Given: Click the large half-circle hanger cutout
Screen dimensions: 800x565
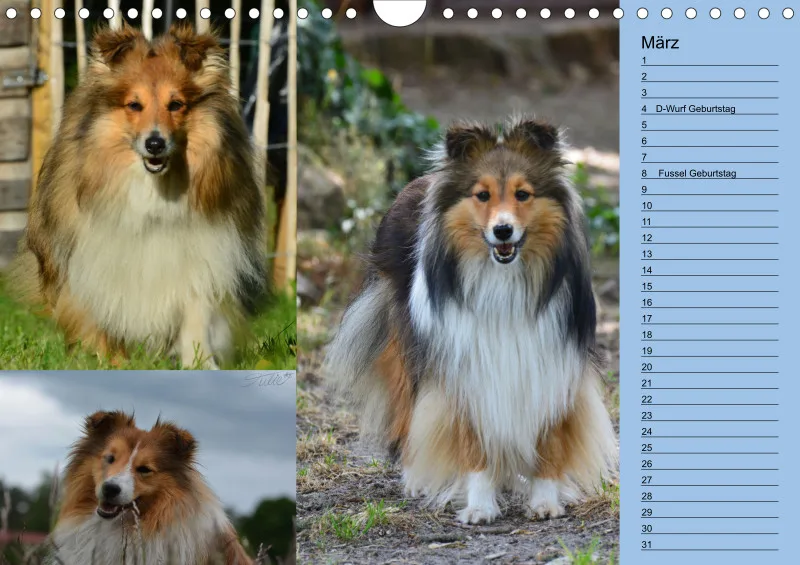Looking at the screenshot, I should [x=399, y=12].
